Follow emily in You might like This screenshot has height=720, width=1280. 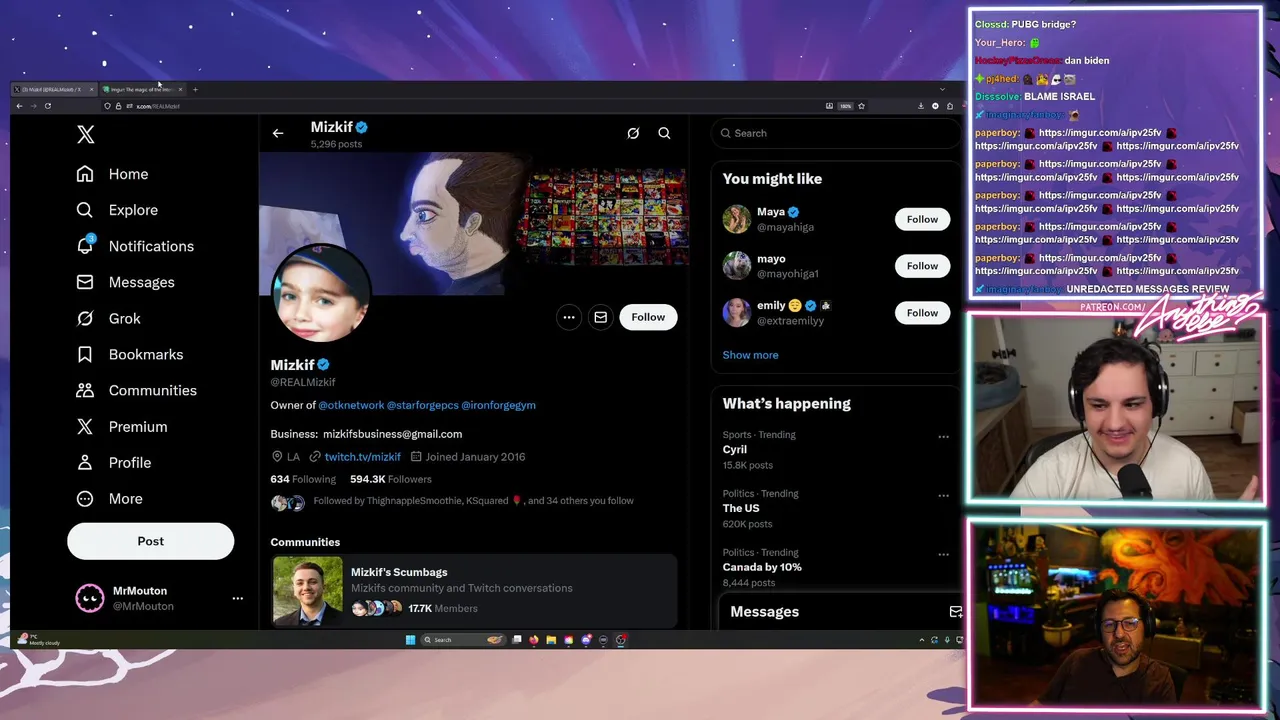point(922,313)
